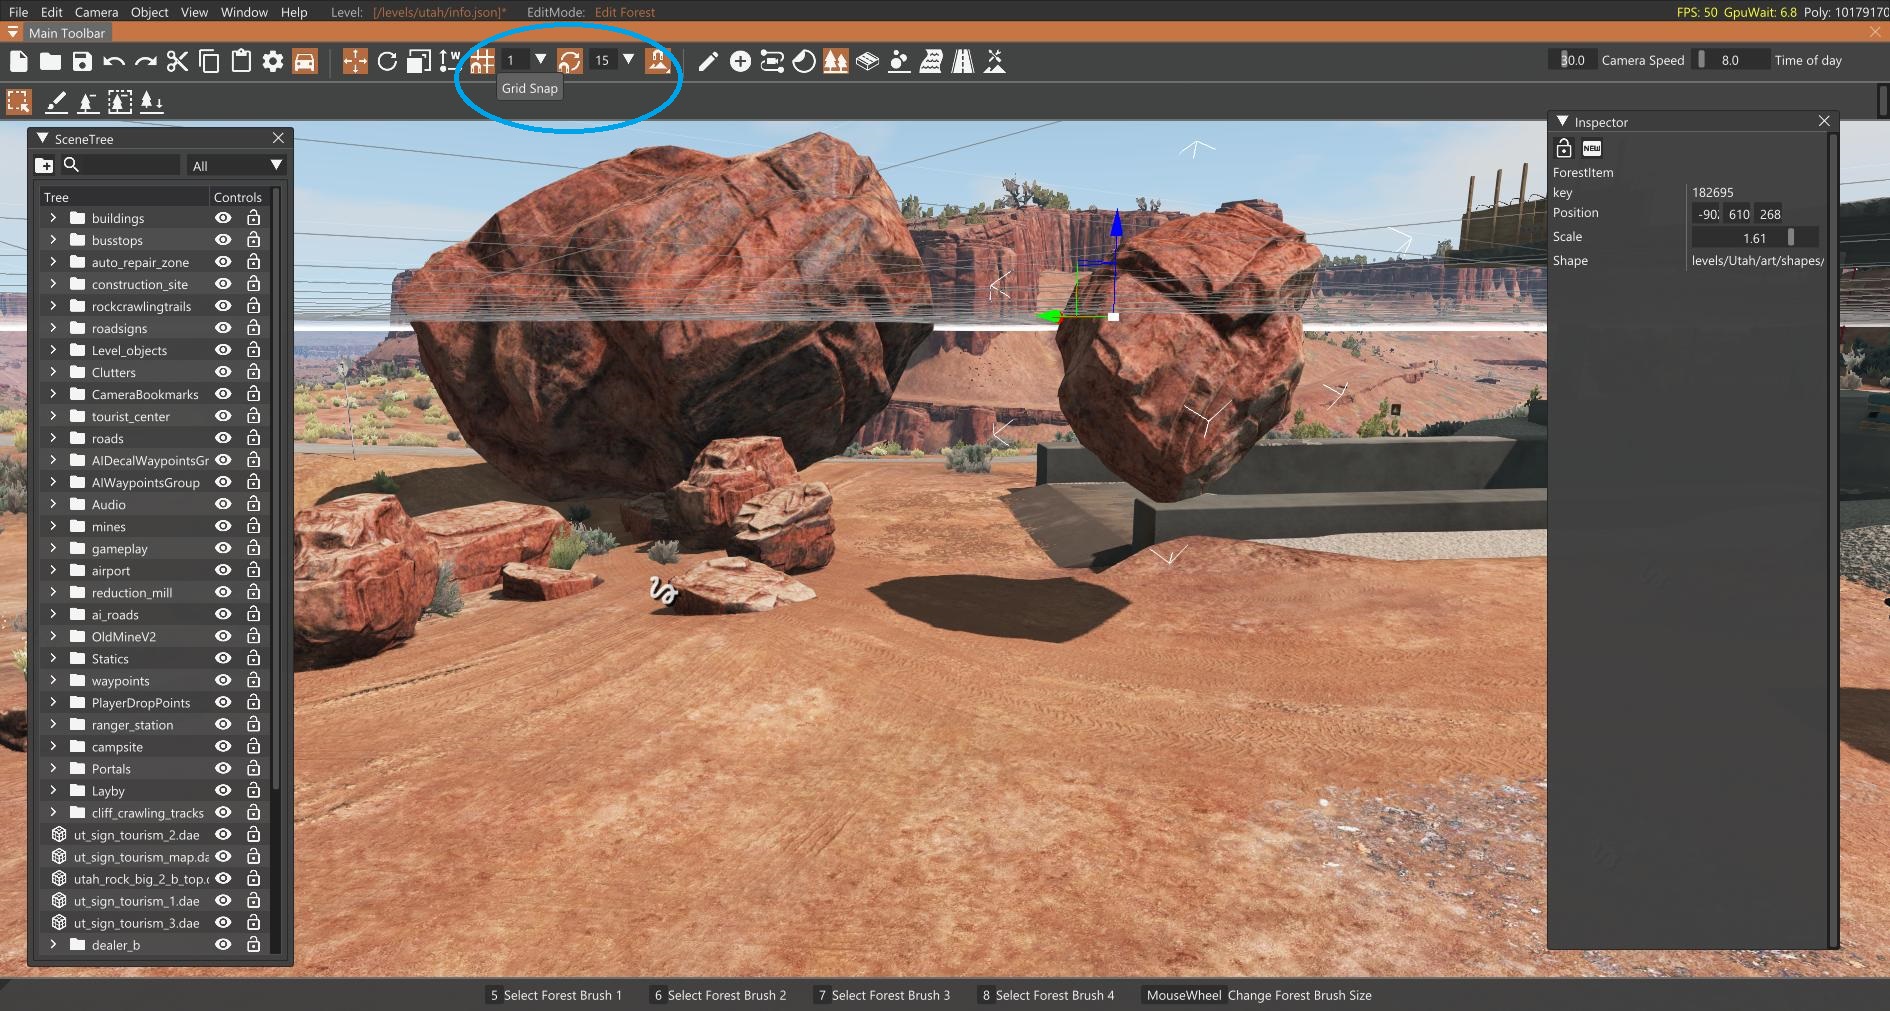Select the utah_rock_big_2_b_top item

click(141, 879)
